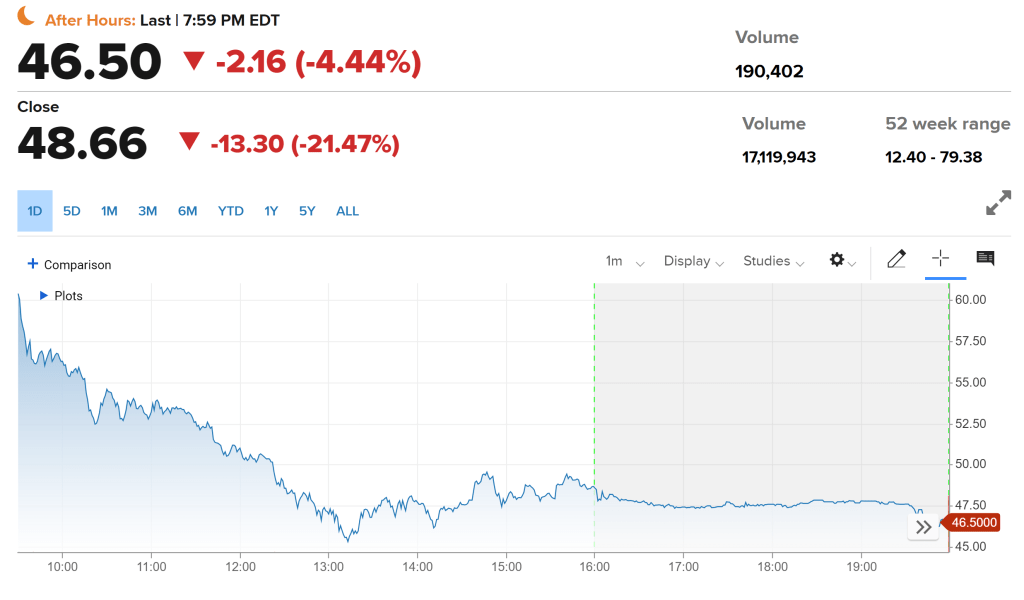The image size is (1024, 600).
Task: Expand the Plots disclosure triangle
Action: pyautogui.click(x=44, y=296)
